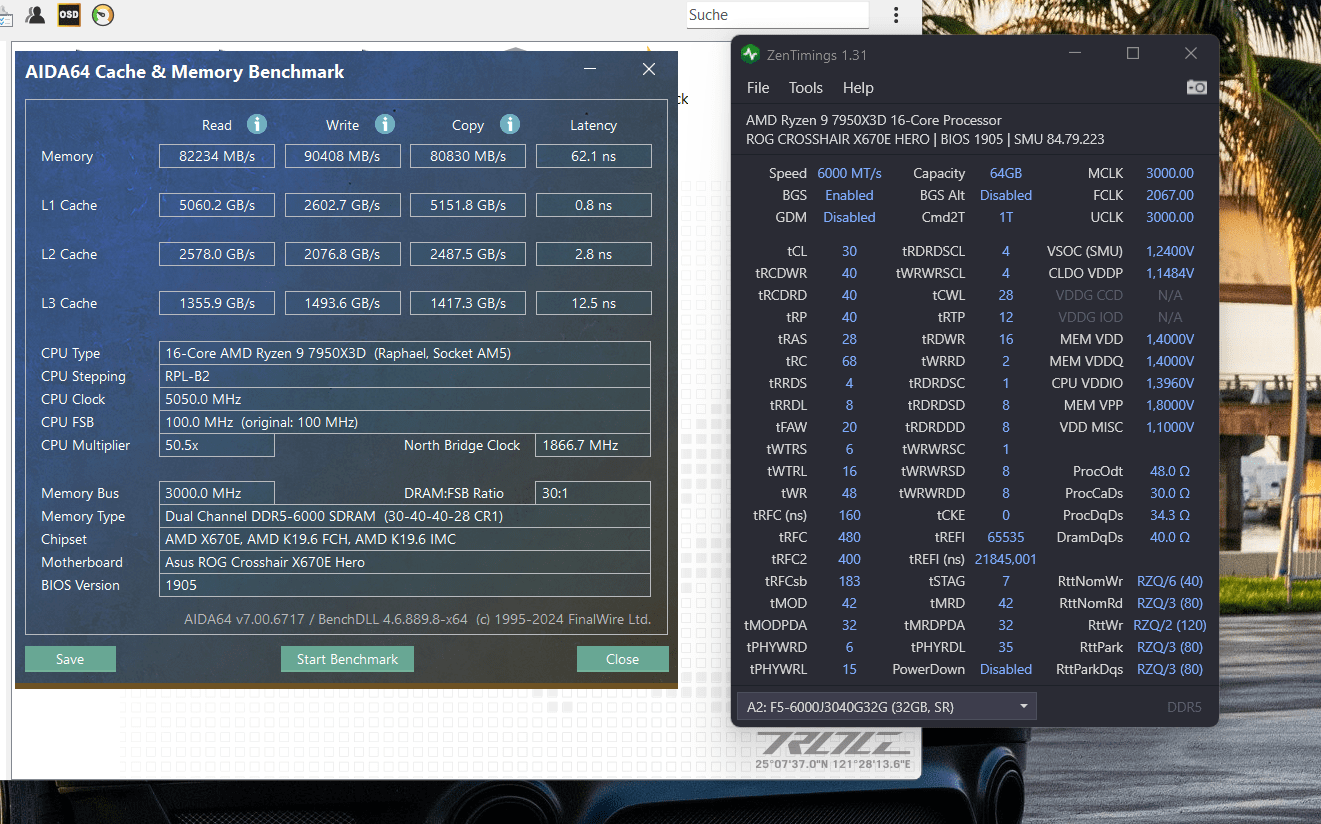
Task: Open the Help menu in ZenTimings
Action: [x=858, y=88]
